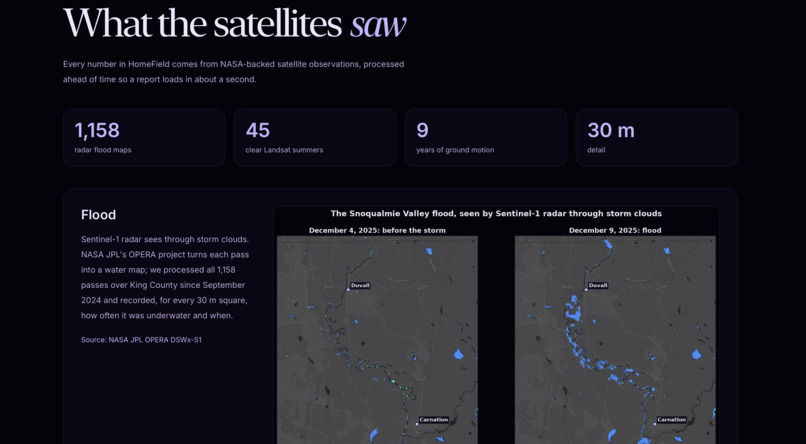The width and height of the screenshot is (806, 444).
Task: Select the 30 m detail card
Action: (x=656, y=137)
